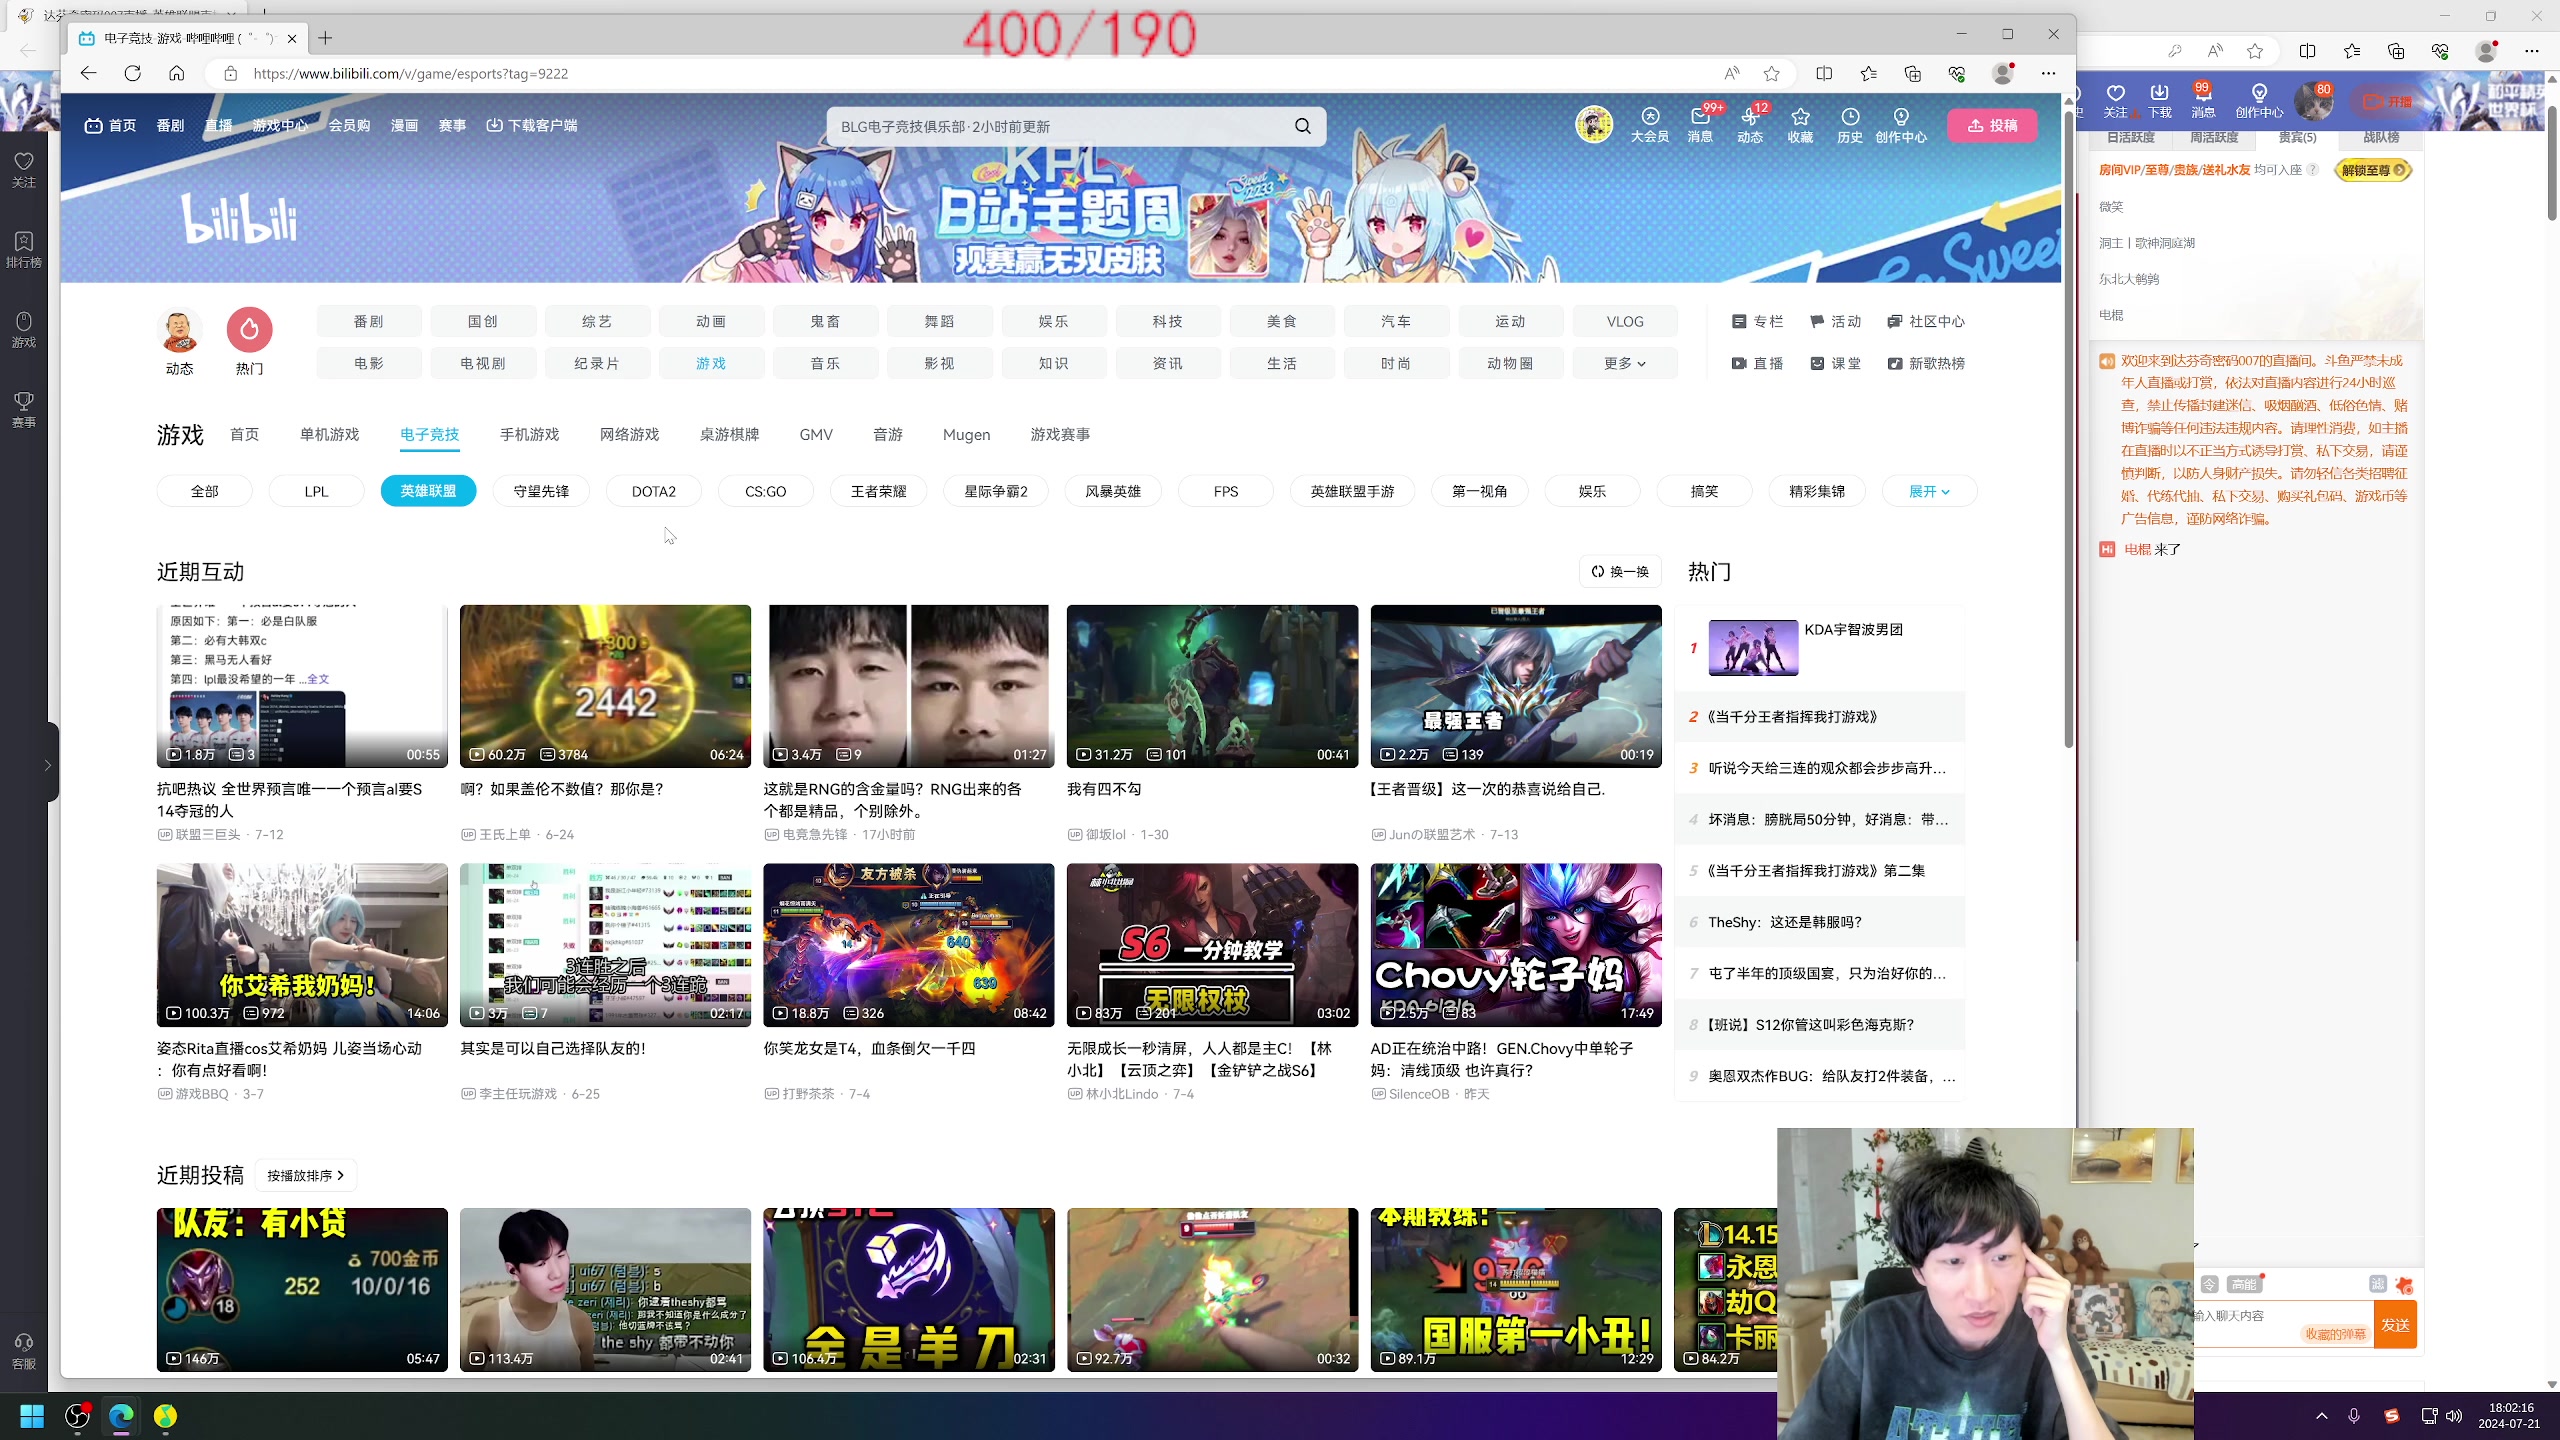Open 番剧 in top navigation
2560x1440 pixels.
170,125
